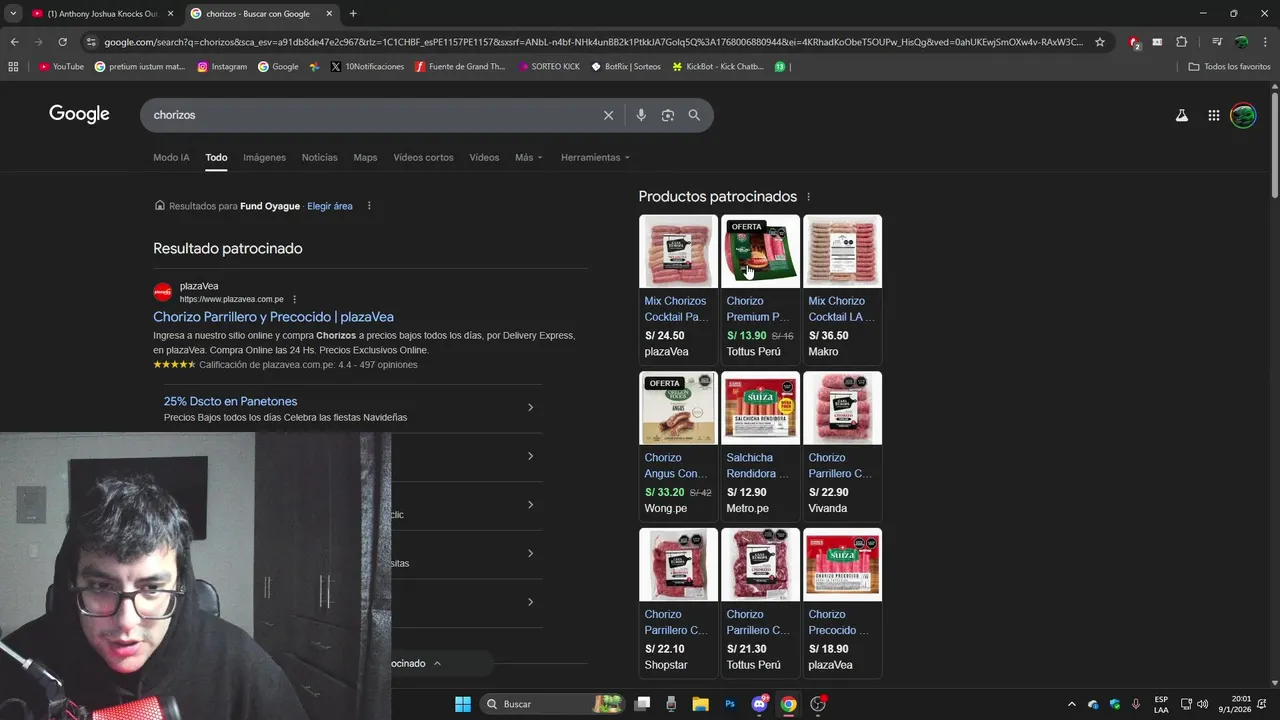
Task: Launch Photoshop from the taskbar
Action: [x=730, y=704]
